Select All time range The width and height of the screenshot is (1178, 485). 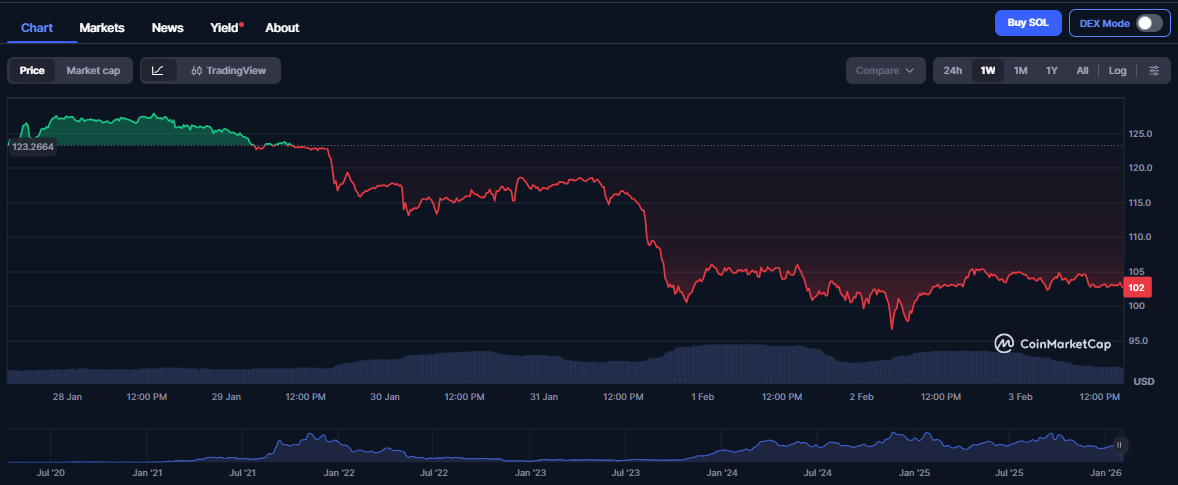tap(1082, 71)
